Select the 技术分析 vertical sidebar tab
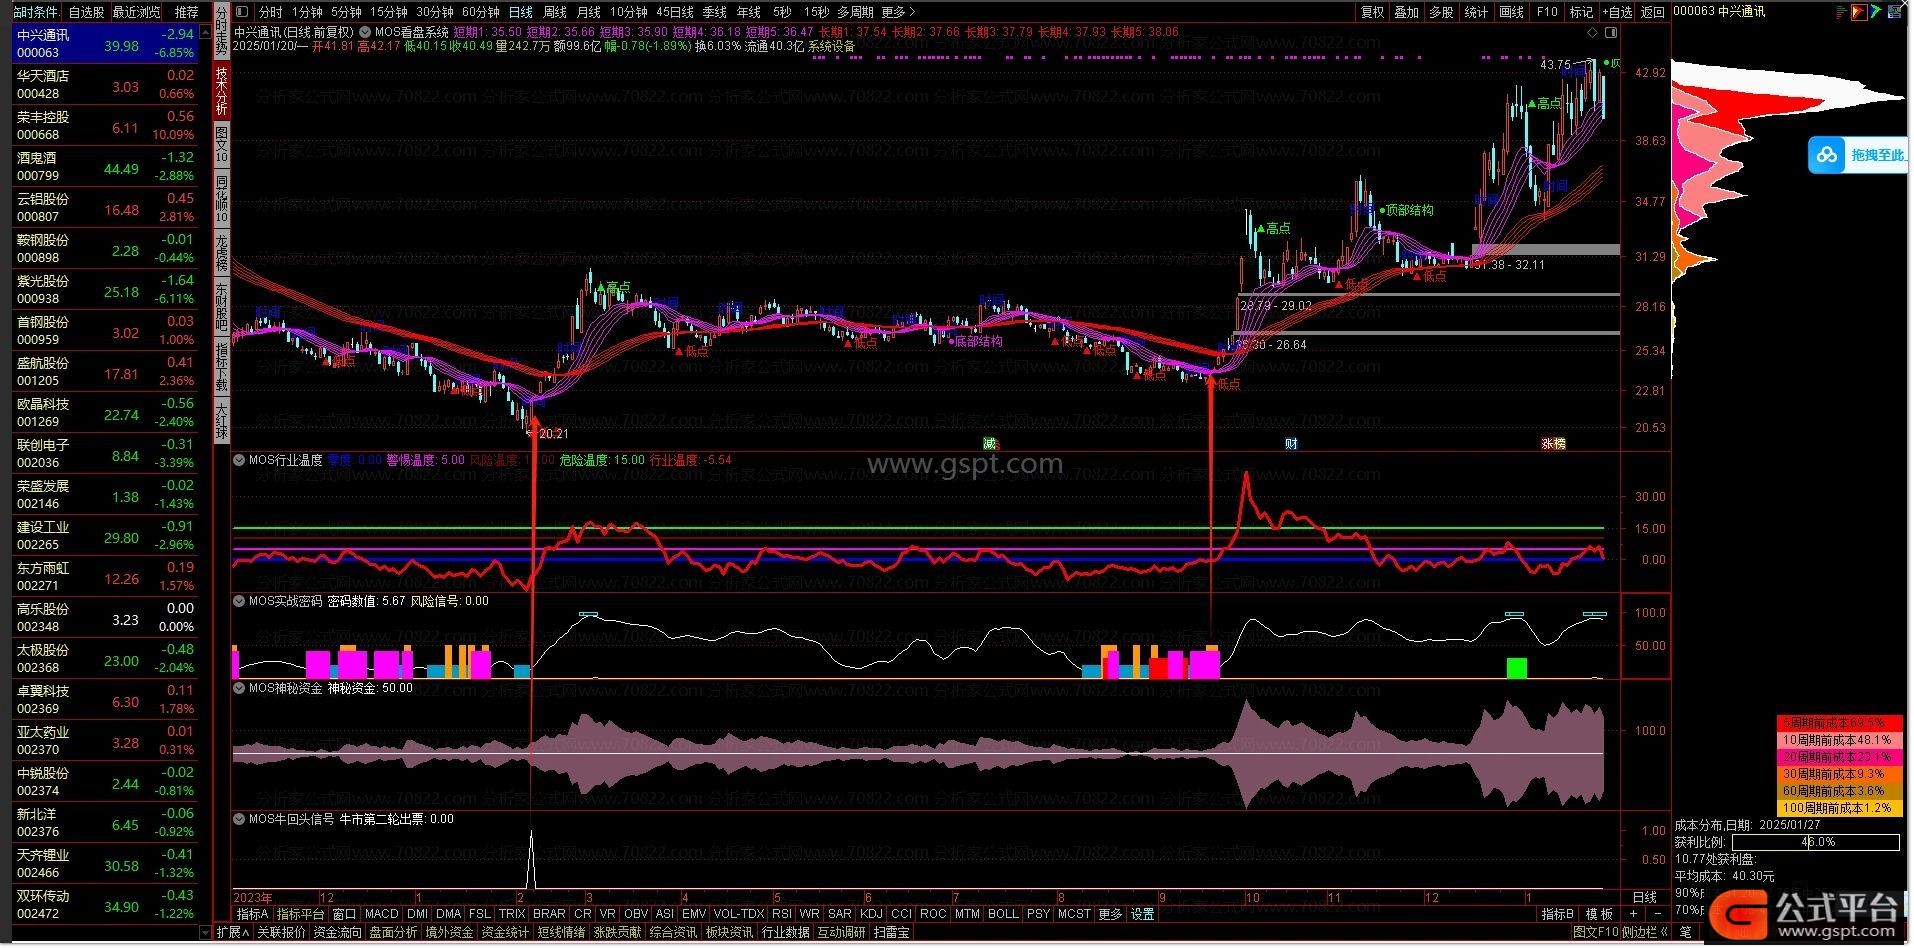The image size is (1914, 948). pos(221,90)
